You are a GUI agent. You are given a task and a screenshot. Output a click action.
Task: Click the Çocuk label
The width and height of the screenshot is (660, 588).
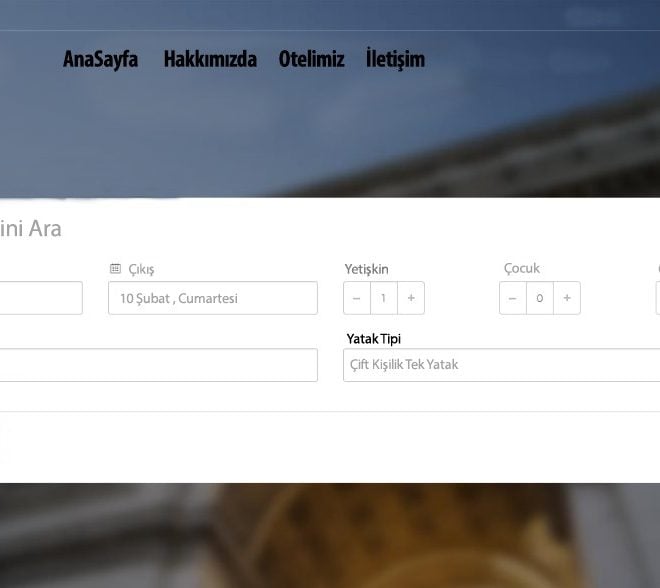coord(522,268)
